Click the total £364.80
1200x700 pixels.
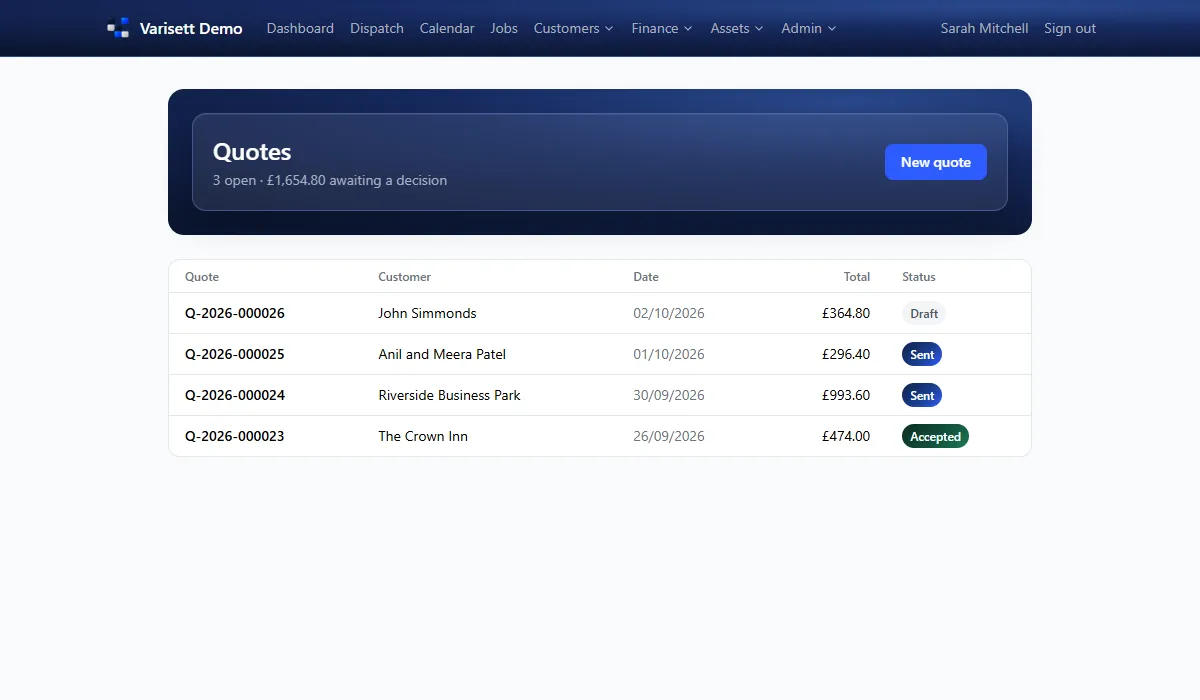(x=846, y=313)
